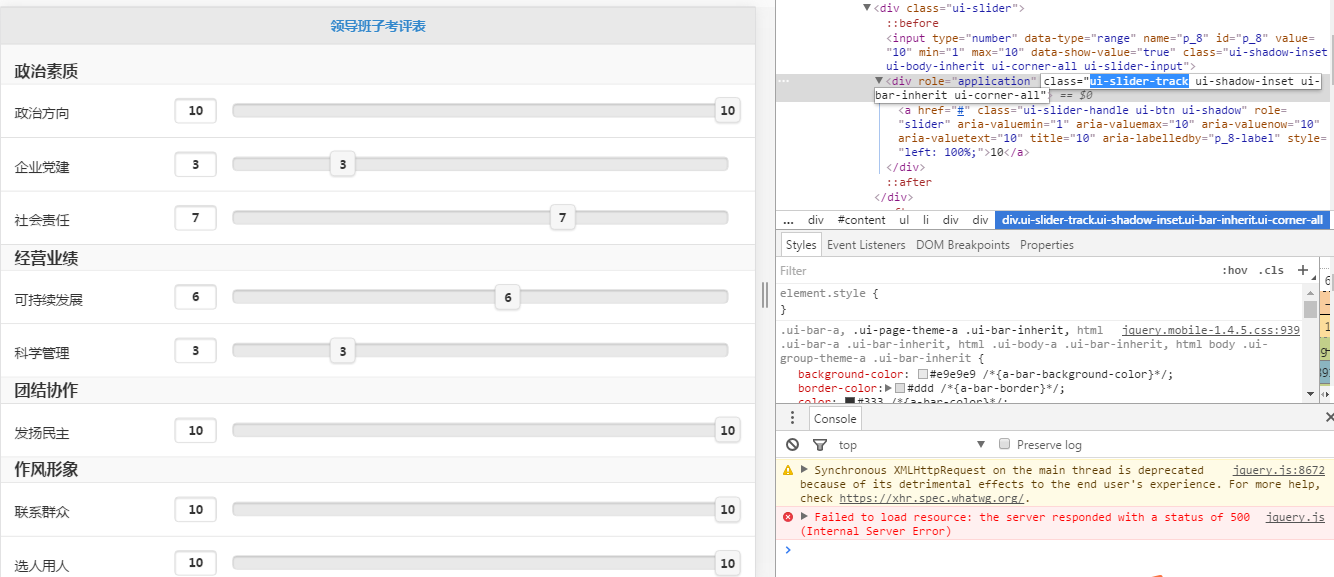Focus the 政治方向 number input
This screenshot has width=1334, height=577.
coord(196,110)
